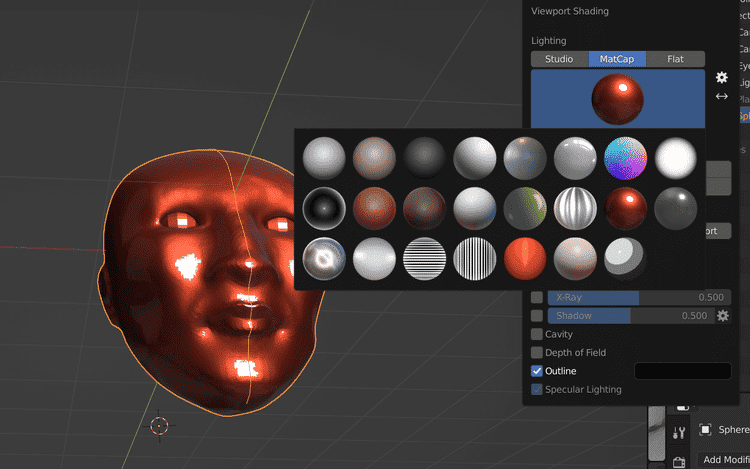This screenshot has height=469, width=750.
Task: Flip the MatCap with double-arrow icon
Action: tap(722, 97)
